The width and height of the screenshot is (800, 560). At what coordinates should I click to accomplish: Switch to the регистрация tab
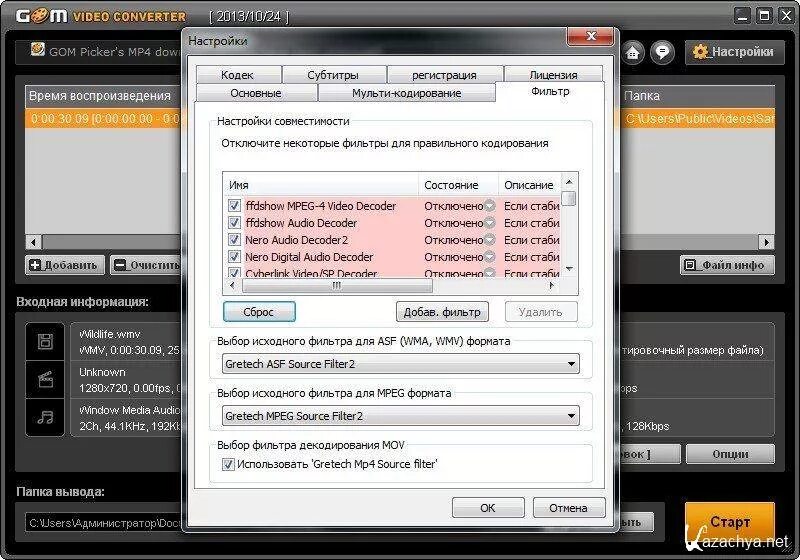[x=444, y=74]
